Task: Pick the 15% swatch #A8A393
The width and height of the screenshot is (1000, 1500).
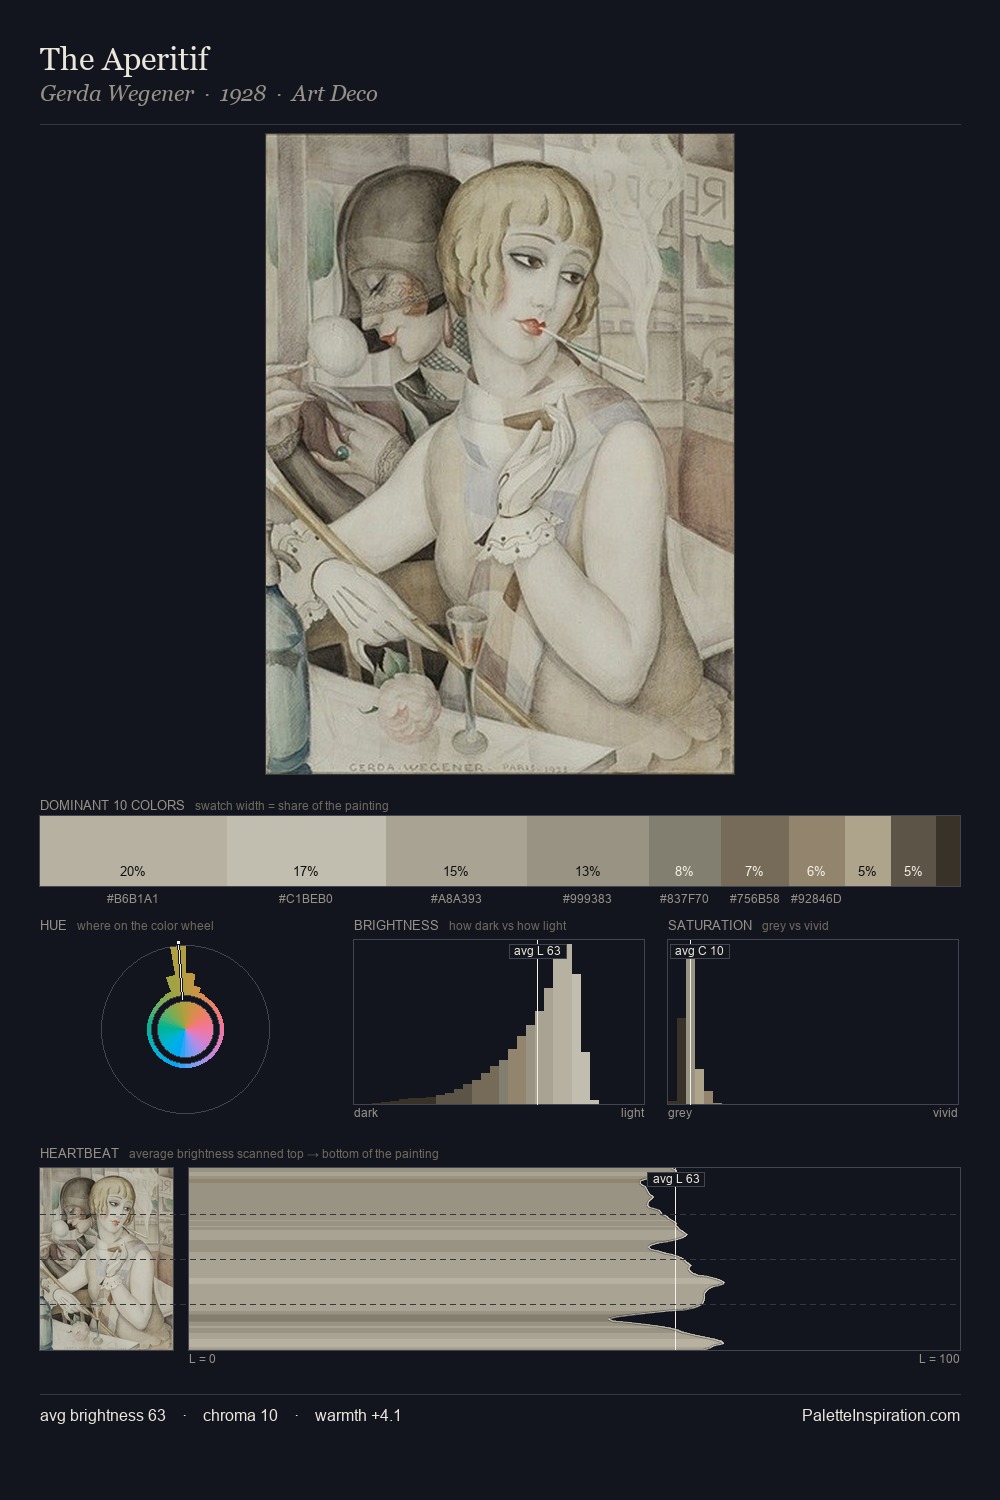Action: (456, 851)
